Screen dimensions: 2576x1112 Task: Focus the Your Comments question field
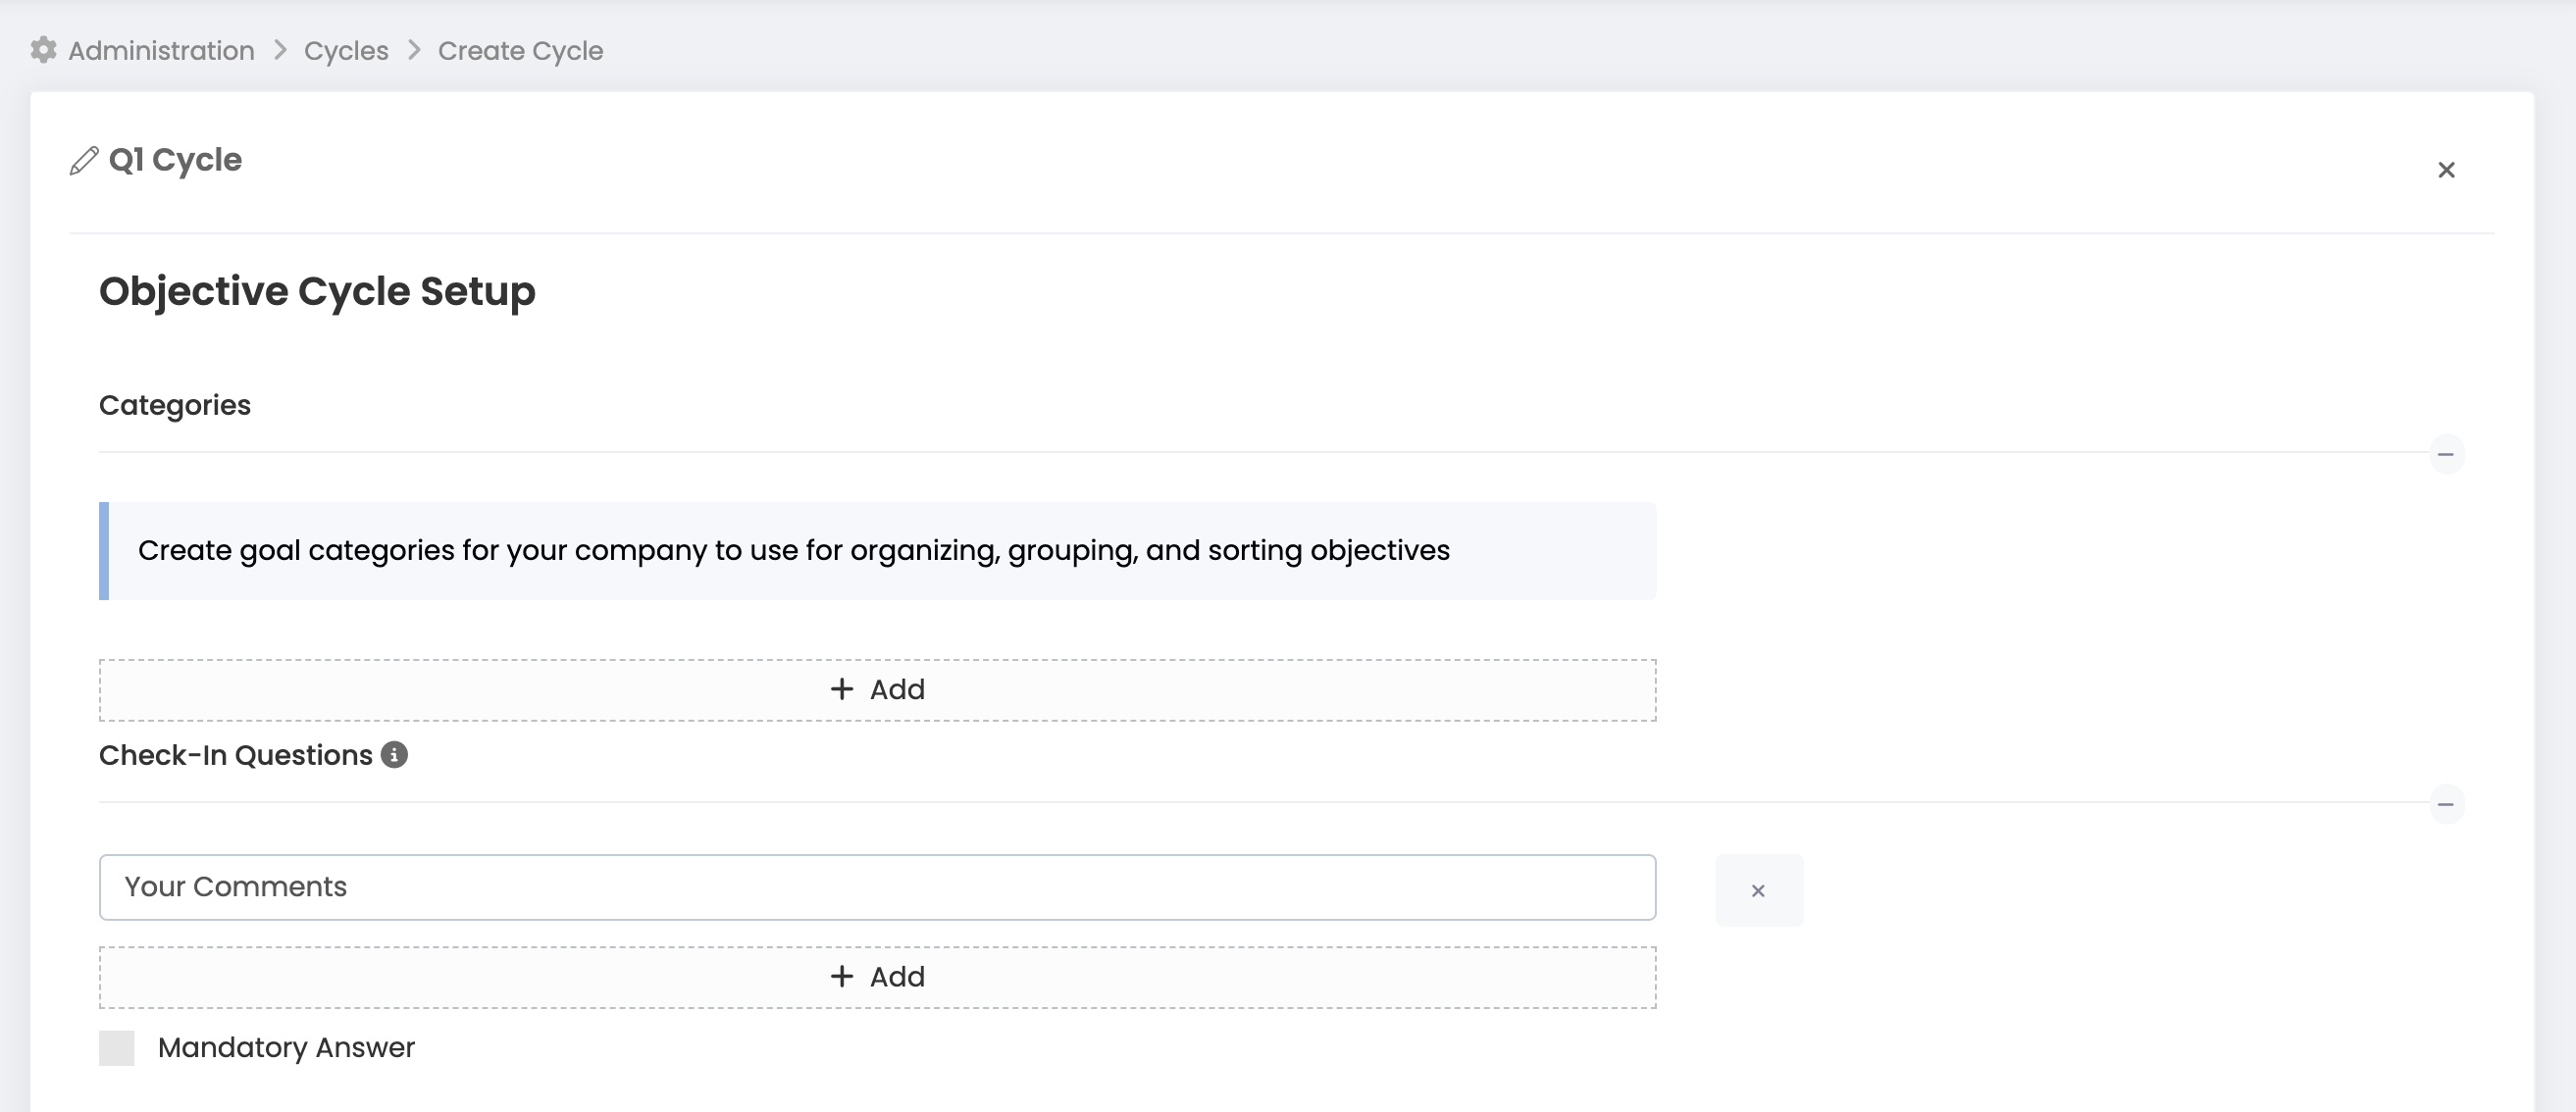pos(876,887)
